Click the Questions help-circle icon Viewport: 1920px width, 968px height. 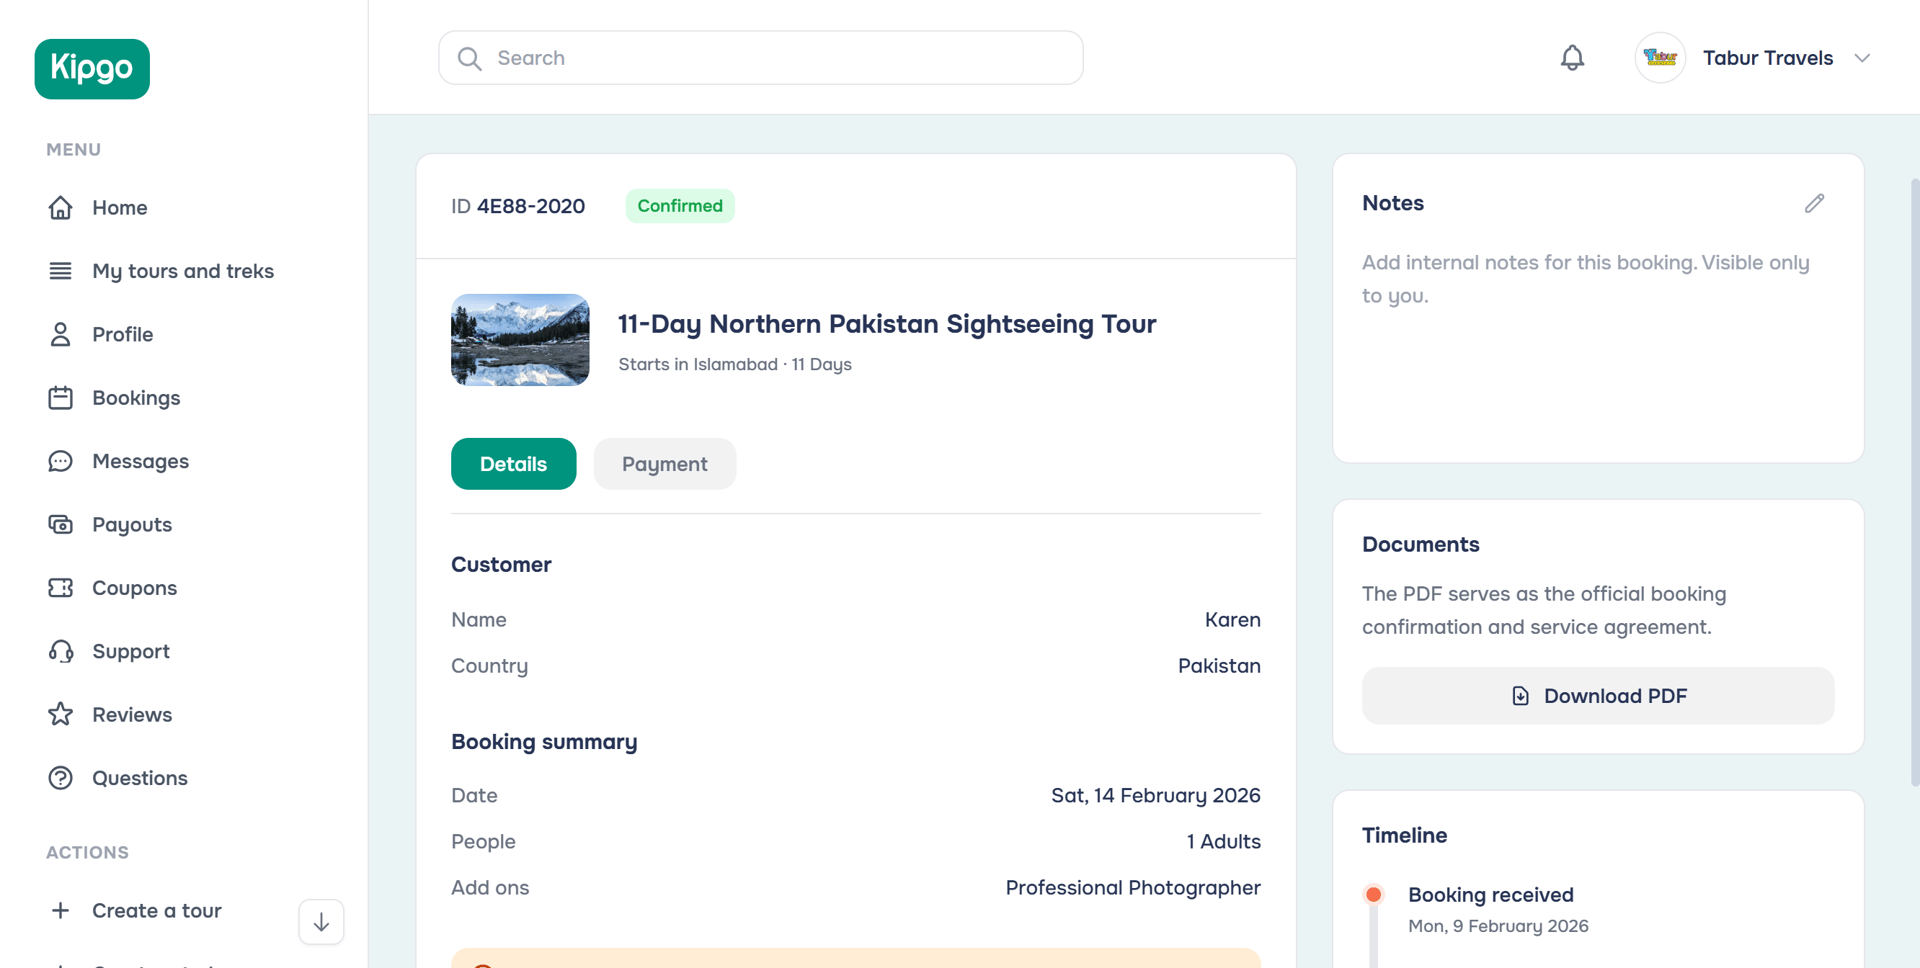coord(61,778)
